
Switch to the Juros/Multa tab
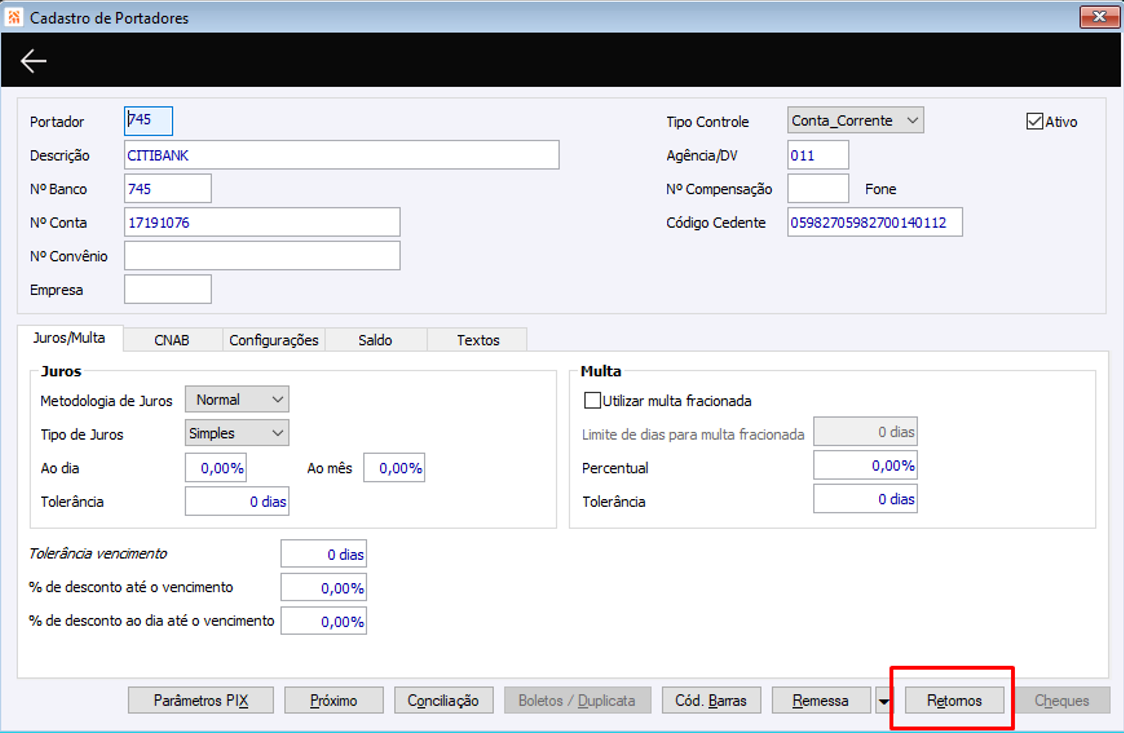click(x=70, y=337)
